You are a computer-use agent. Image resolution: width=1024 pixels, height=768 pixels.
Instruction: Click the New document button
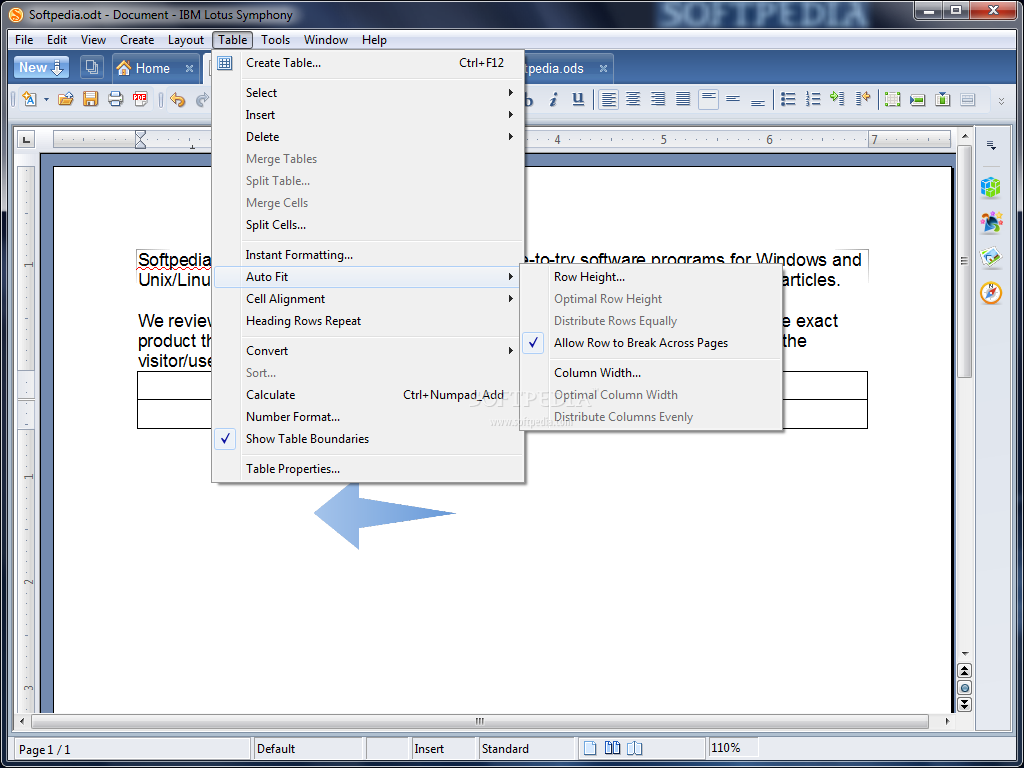click(42, 67)
